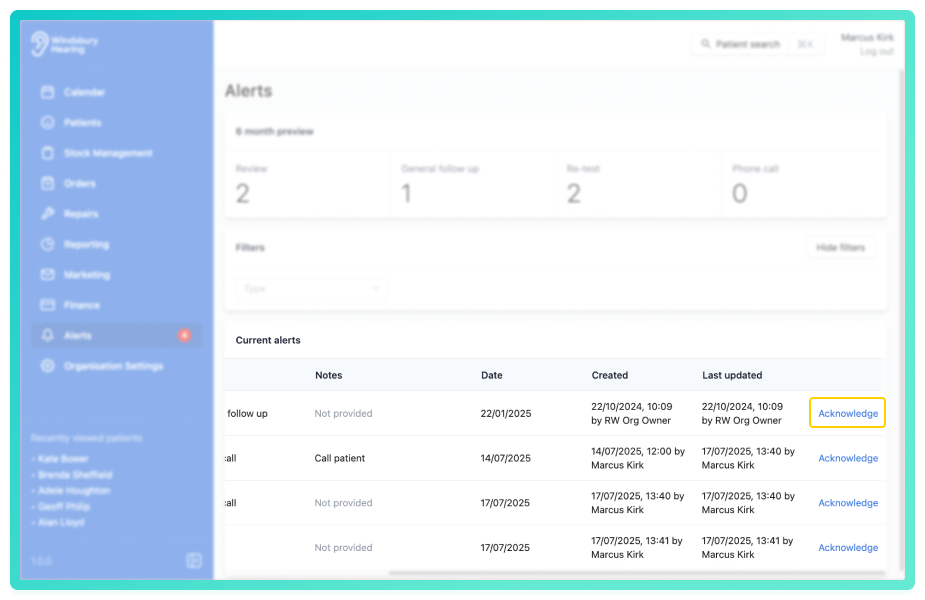Open the Reporting chart icon
The height and width of the screenshot is (600, 925).
point(48,244)
